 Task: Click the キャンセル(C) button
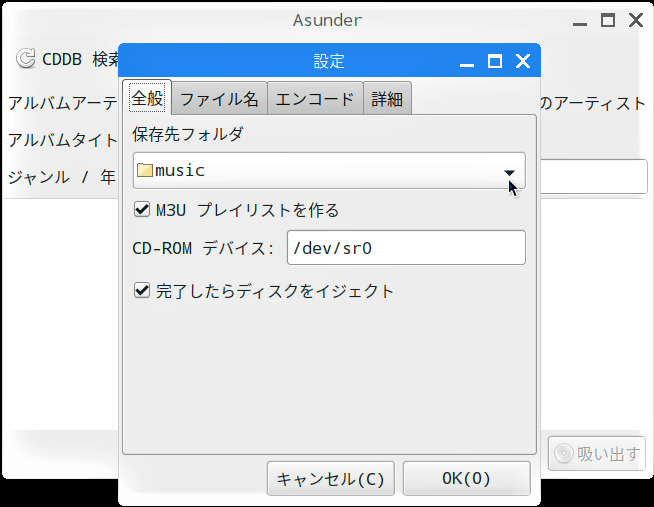pos(331,479)
